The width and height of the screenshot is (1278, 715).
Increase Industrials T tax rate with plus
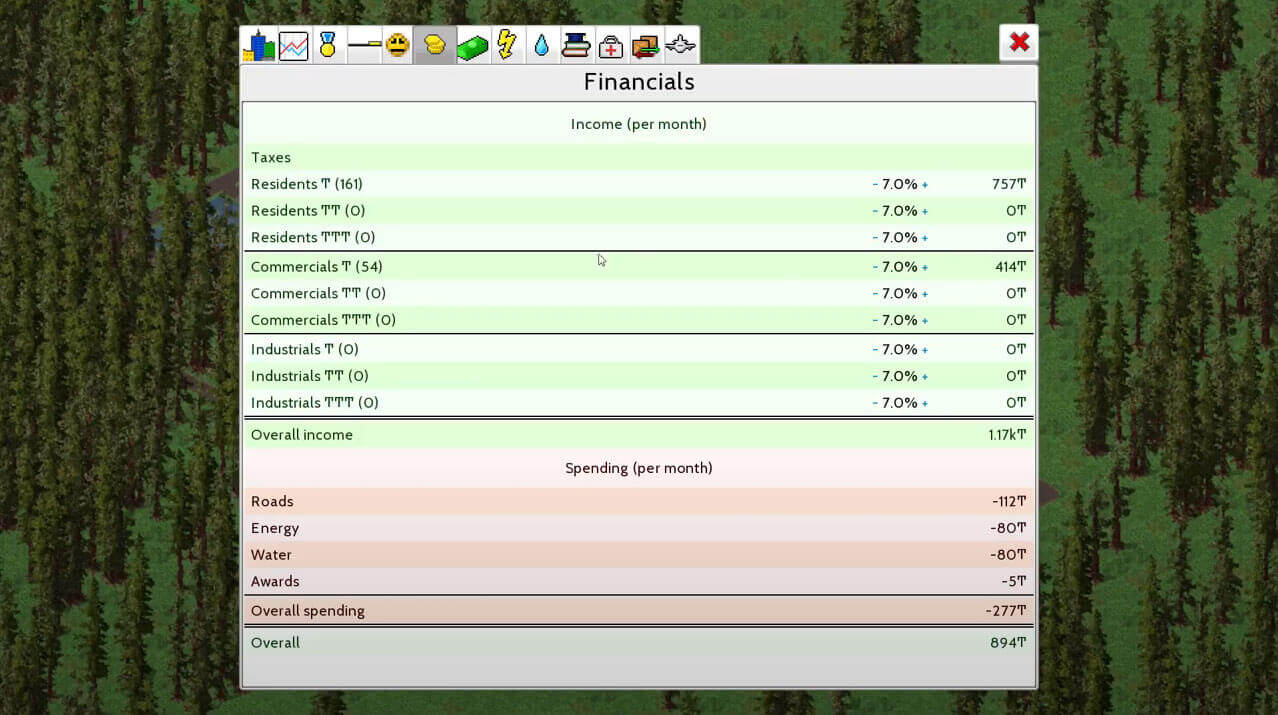(x=925, y=350)
